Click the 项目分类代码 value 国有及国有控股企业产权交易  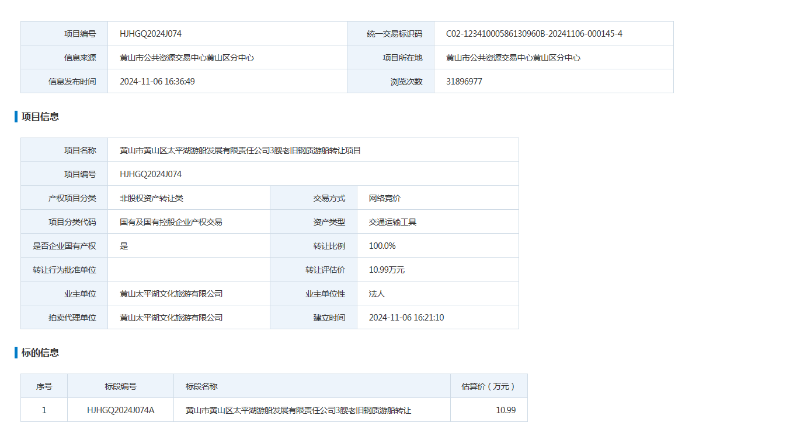click(x=171, y=222)
